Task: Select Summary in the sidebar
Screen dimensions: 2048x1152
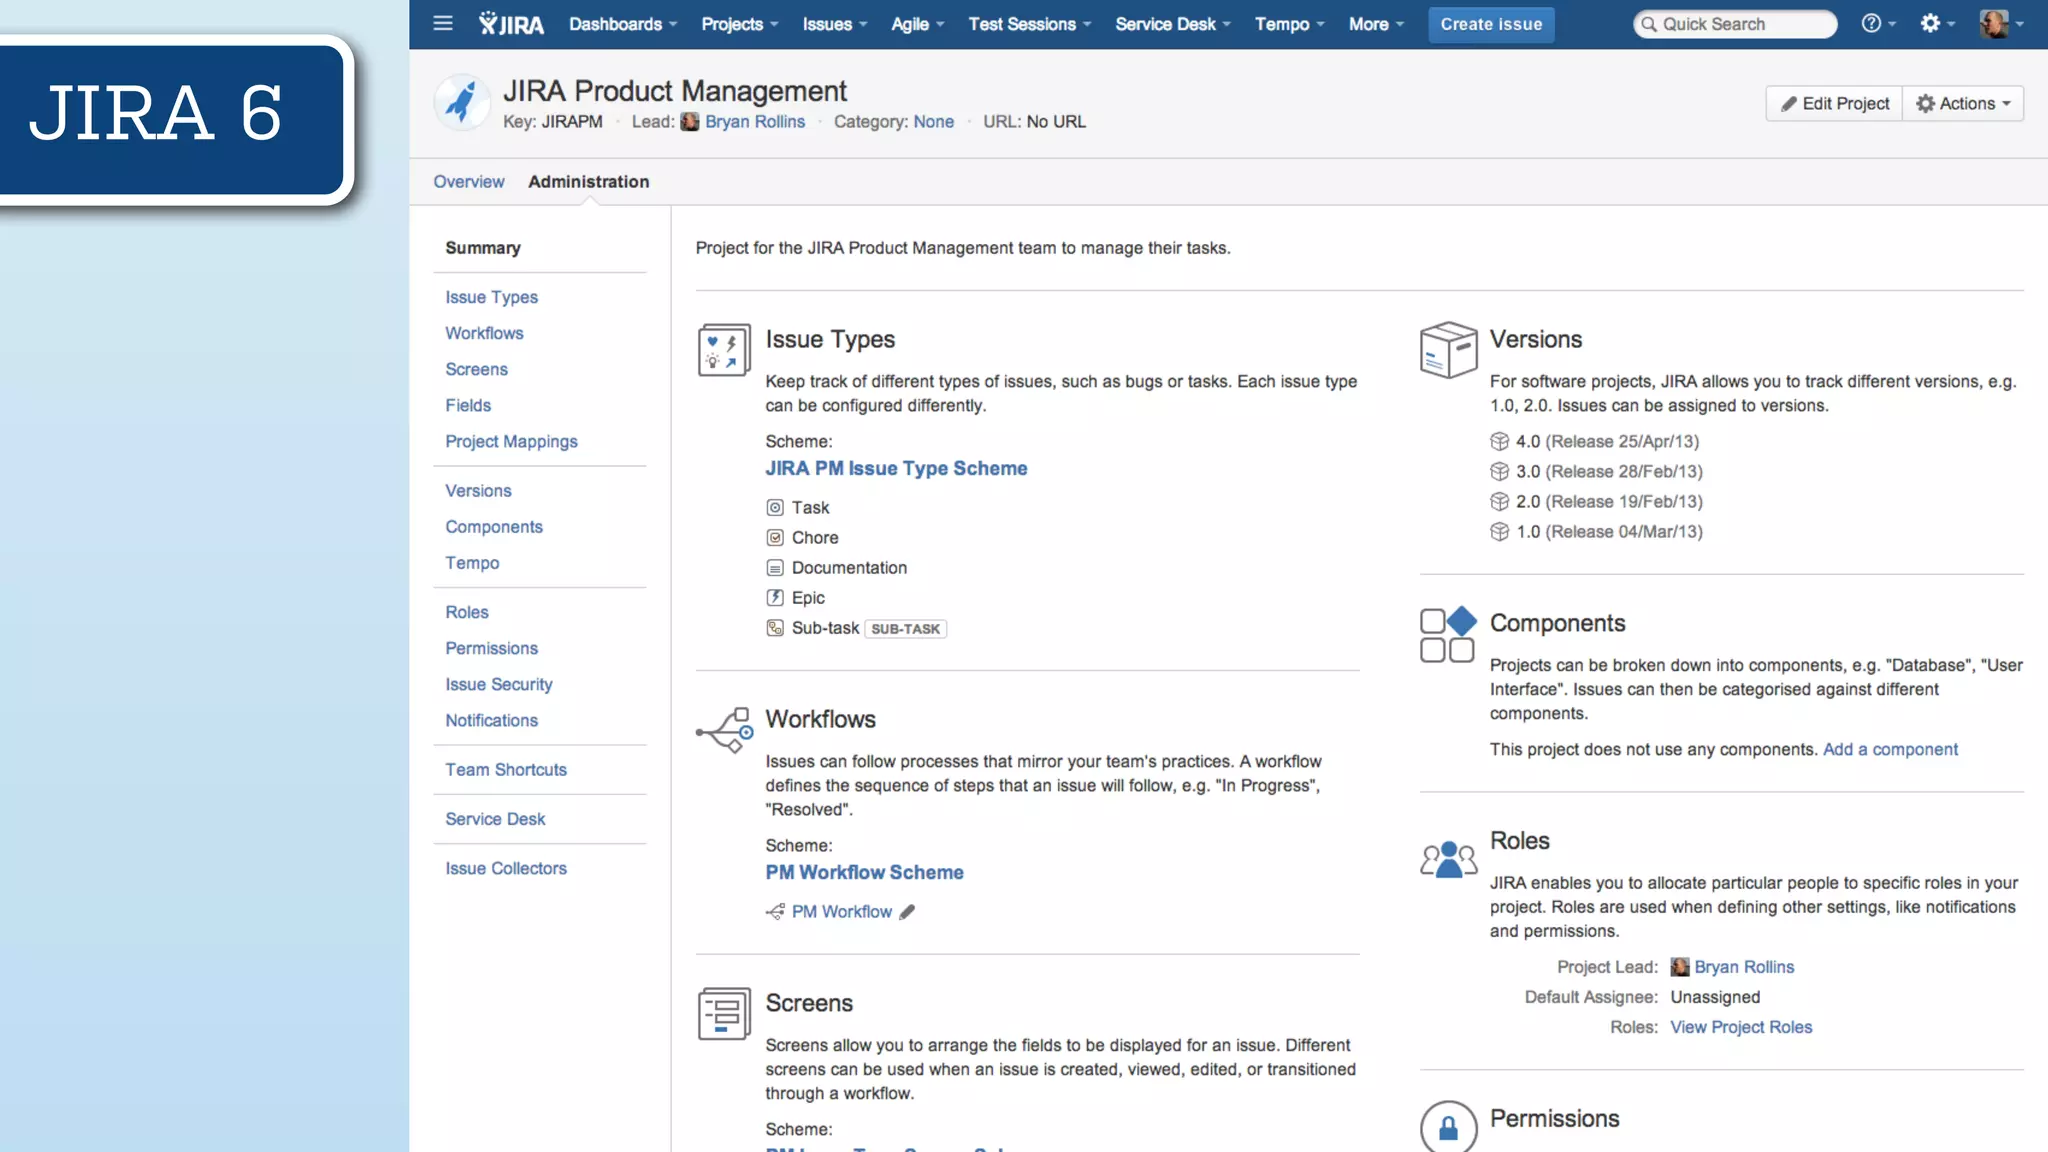Action: click(x=483, y=248)
